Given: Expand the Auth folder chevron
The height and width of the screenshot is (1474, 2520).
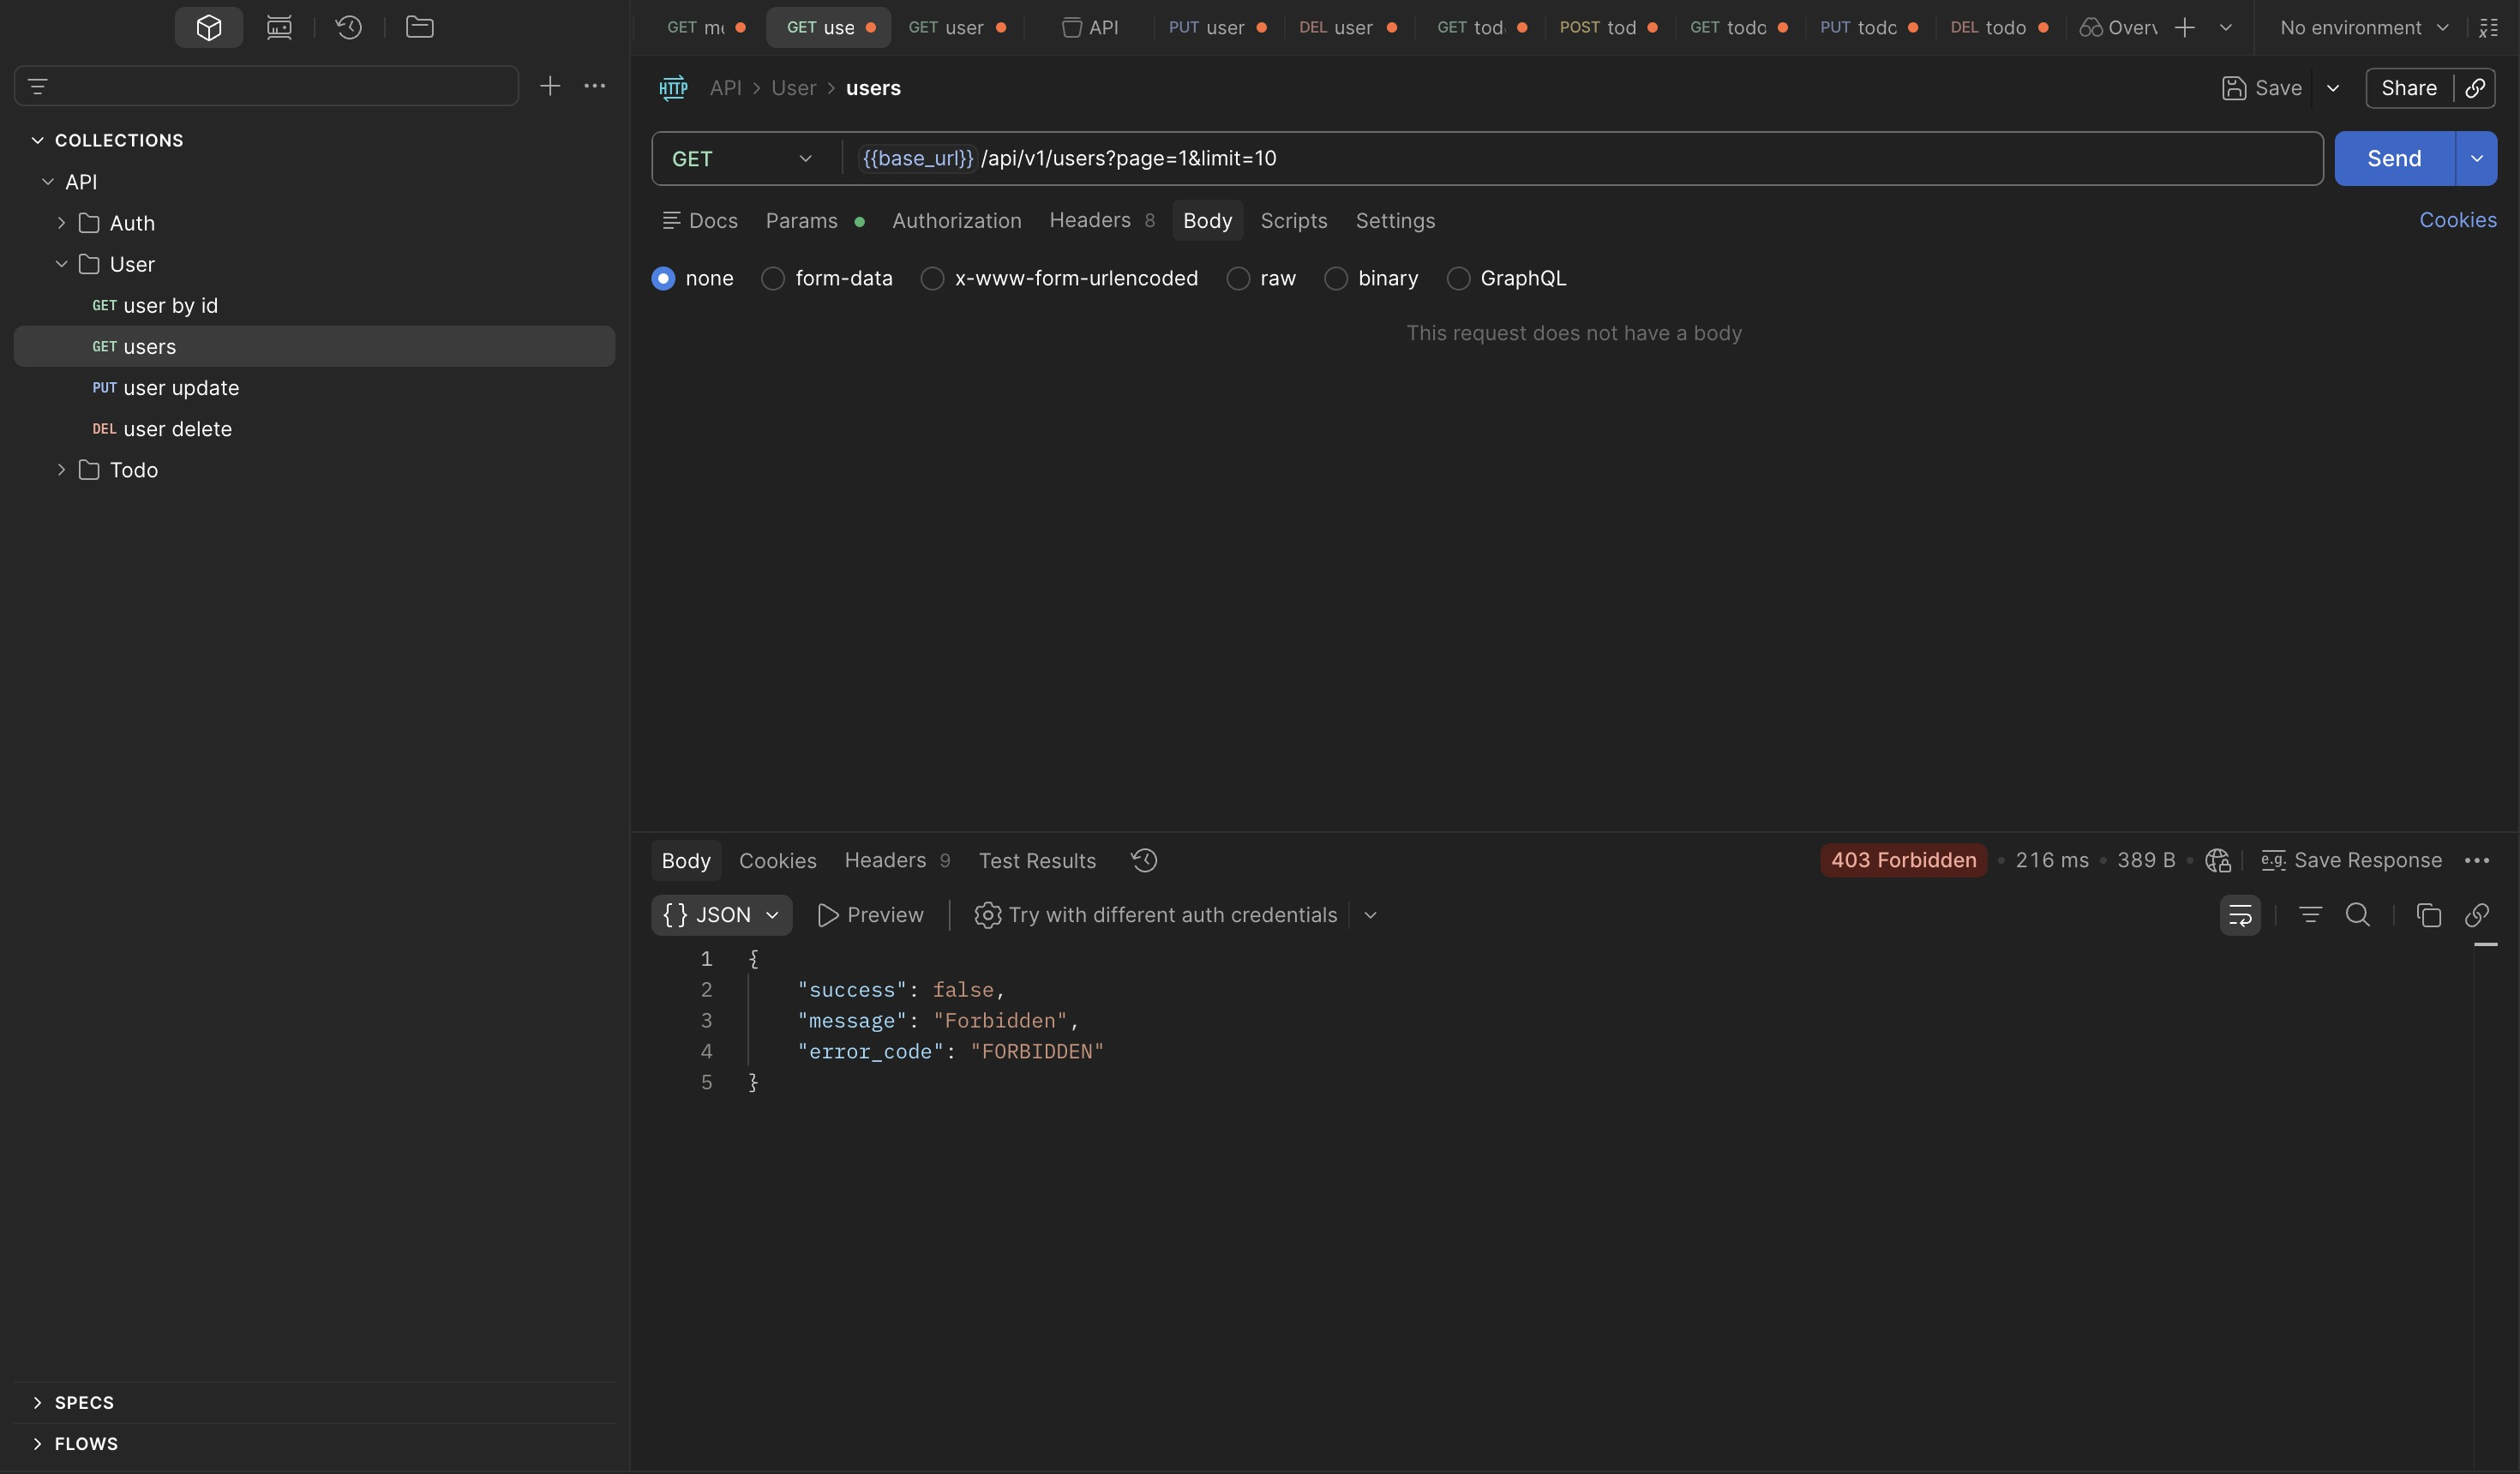Looking at the screenshot, I should (x=61, y=223).
